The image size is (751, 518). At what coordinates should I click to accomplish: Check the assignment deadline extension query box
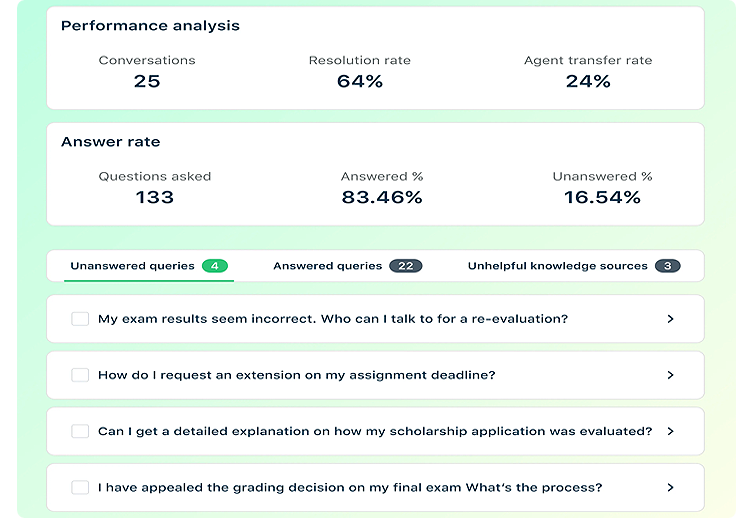tap(80, 375)
